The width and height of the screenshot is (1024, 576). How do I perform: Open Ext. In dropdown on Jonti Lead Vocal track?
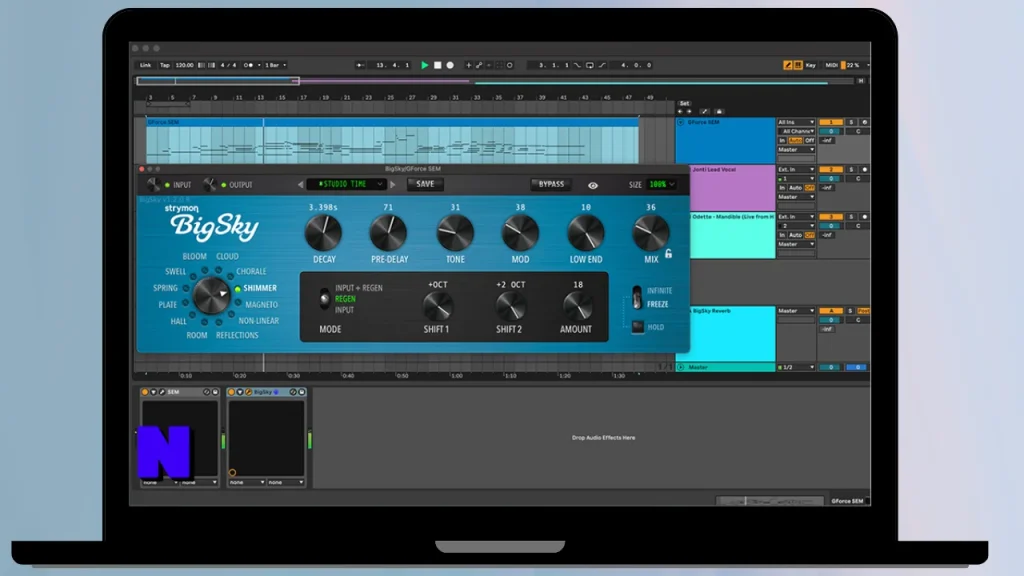795,170
